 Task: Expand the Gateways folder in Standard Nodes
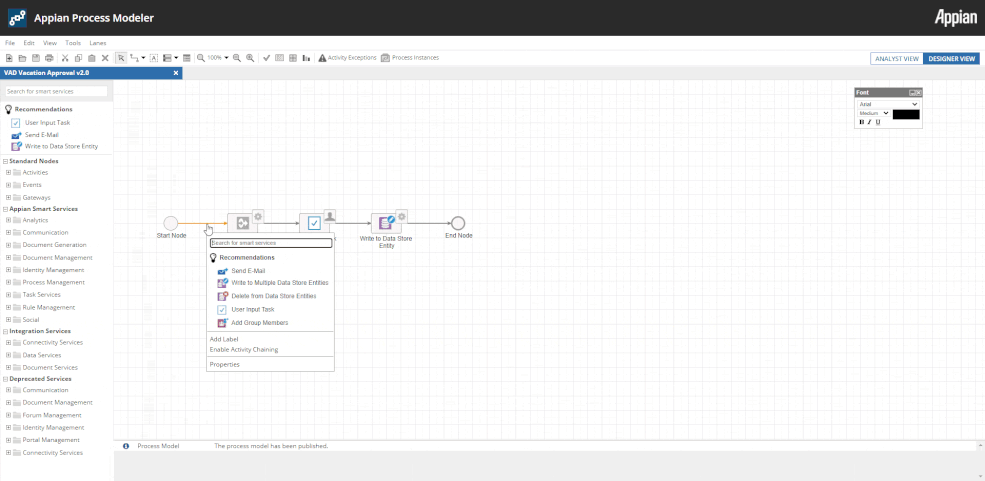(8, 197)
